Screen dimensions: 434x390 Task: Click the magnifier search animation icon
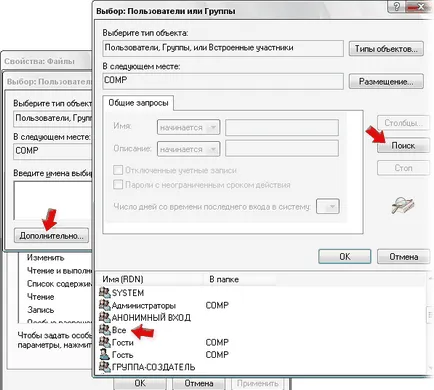(402, 205)
